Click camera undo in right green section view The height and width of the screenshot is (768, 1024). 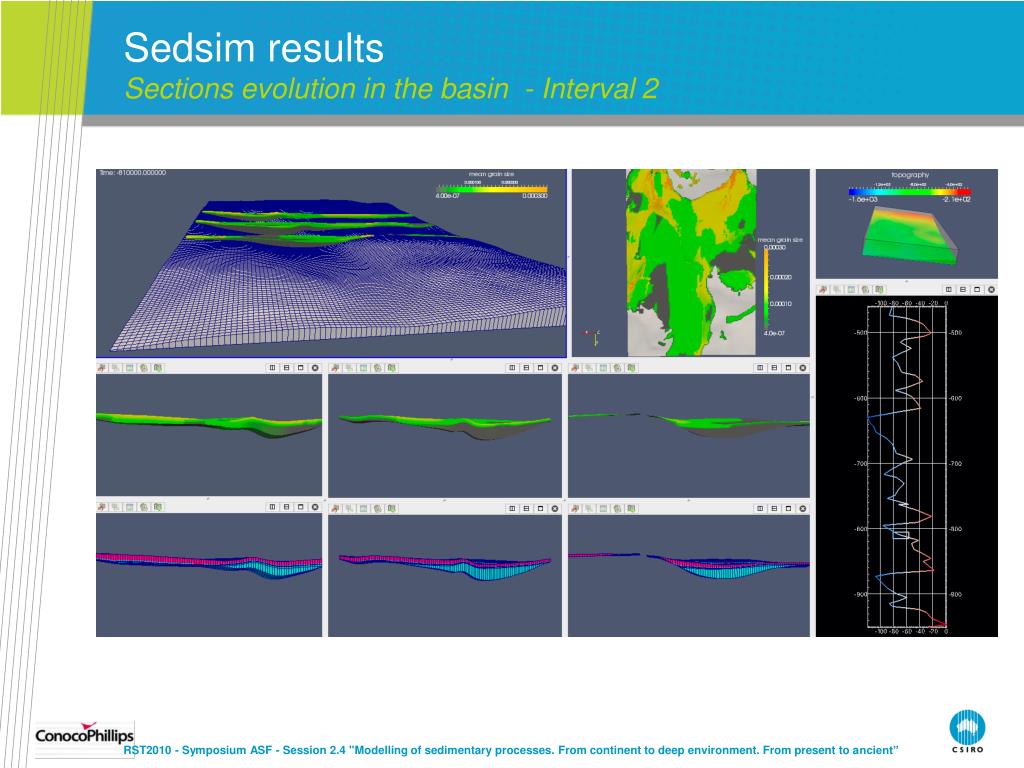click(575, 368)
